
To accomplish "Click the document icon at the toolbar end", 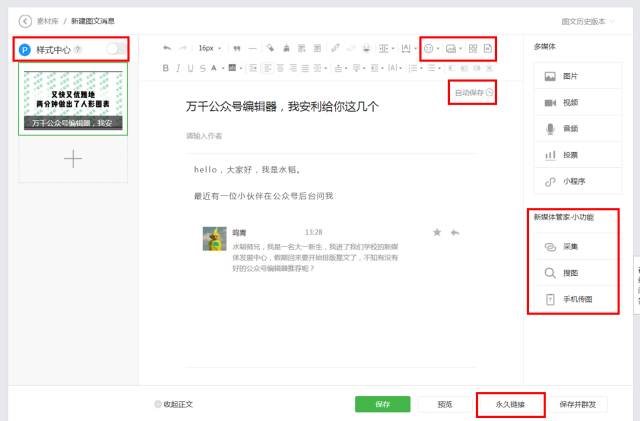I will (488, 49).
